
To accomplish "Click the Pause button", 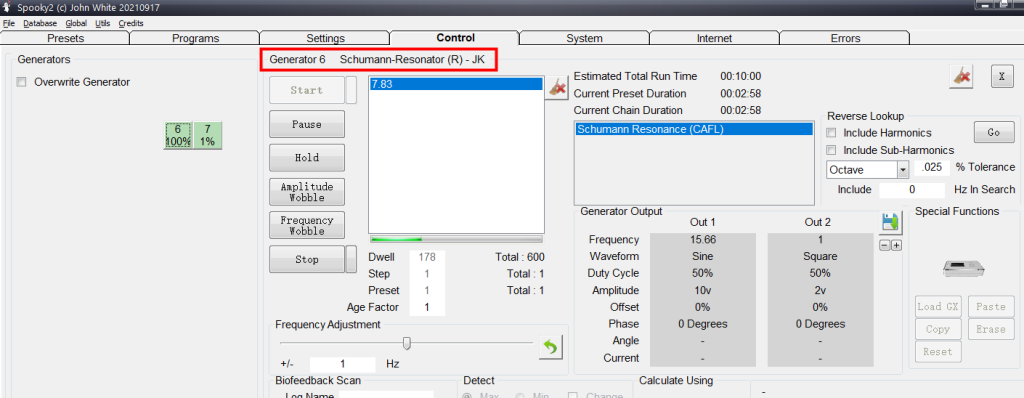I will click(306, 124).
